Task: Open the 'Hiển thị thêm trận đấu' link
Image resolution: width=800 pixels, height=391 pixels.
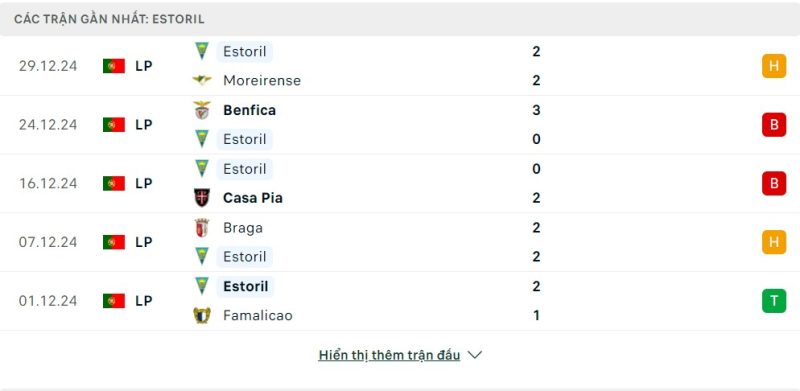Action: click(389, 355)
